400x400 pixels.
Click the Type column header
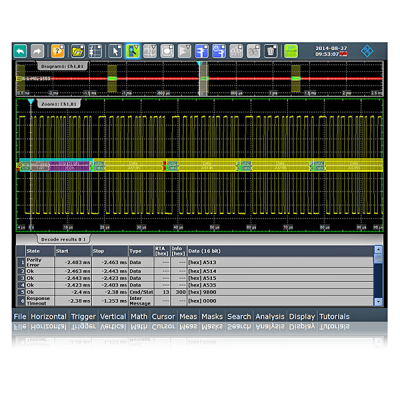(x=141, y=251)
